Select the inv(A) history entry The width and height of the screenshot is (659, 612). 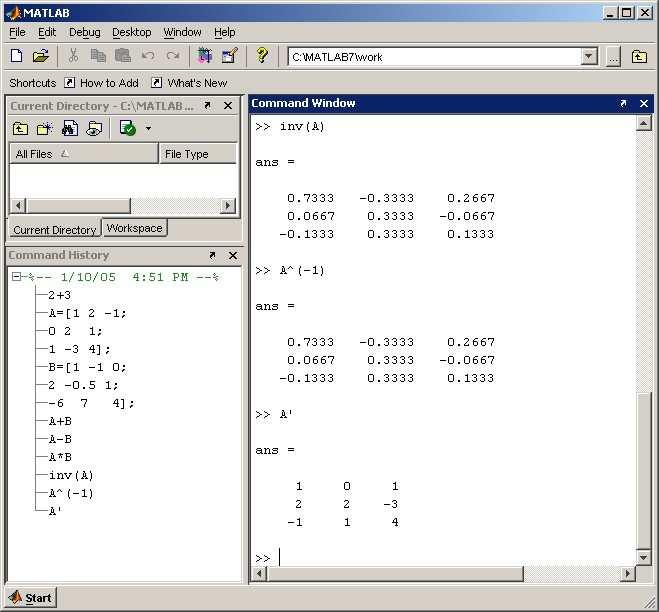tap(71, 475)
